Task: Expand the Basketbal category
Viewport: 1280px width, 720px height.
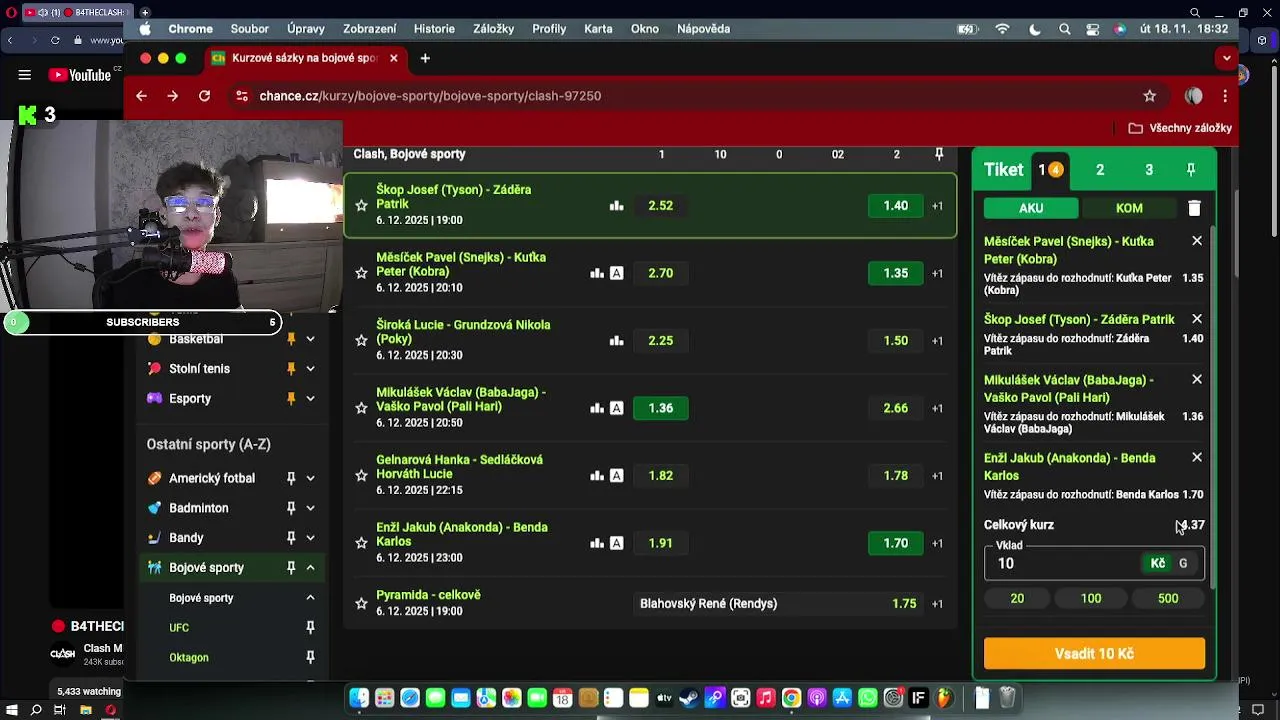Action: click(310, 339)
